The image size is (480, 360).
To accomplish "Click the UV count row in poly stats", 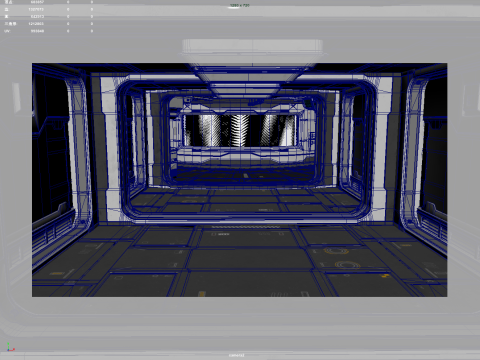I will [49, 31].
